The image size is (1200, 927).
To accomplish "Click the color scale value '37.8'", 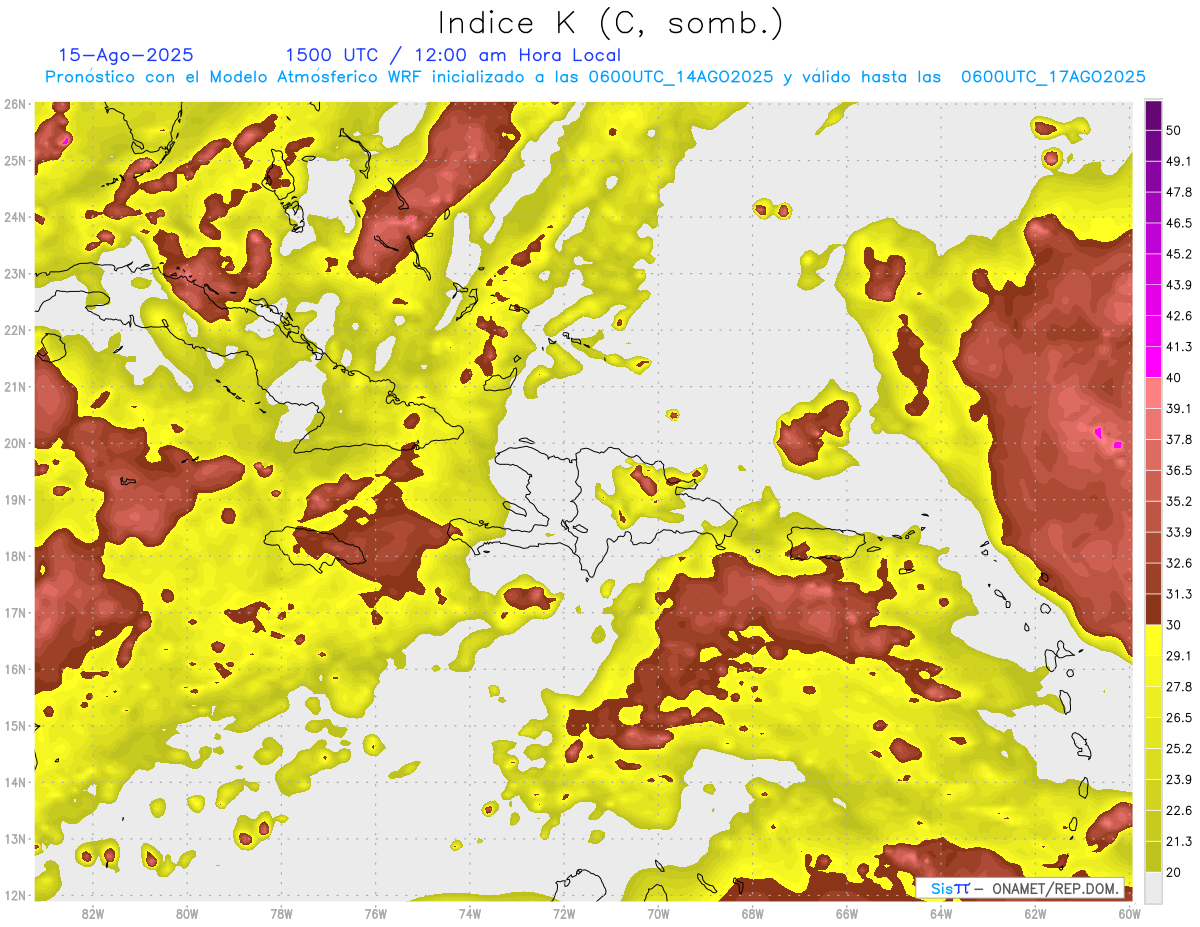I will tap(1178, 439).
